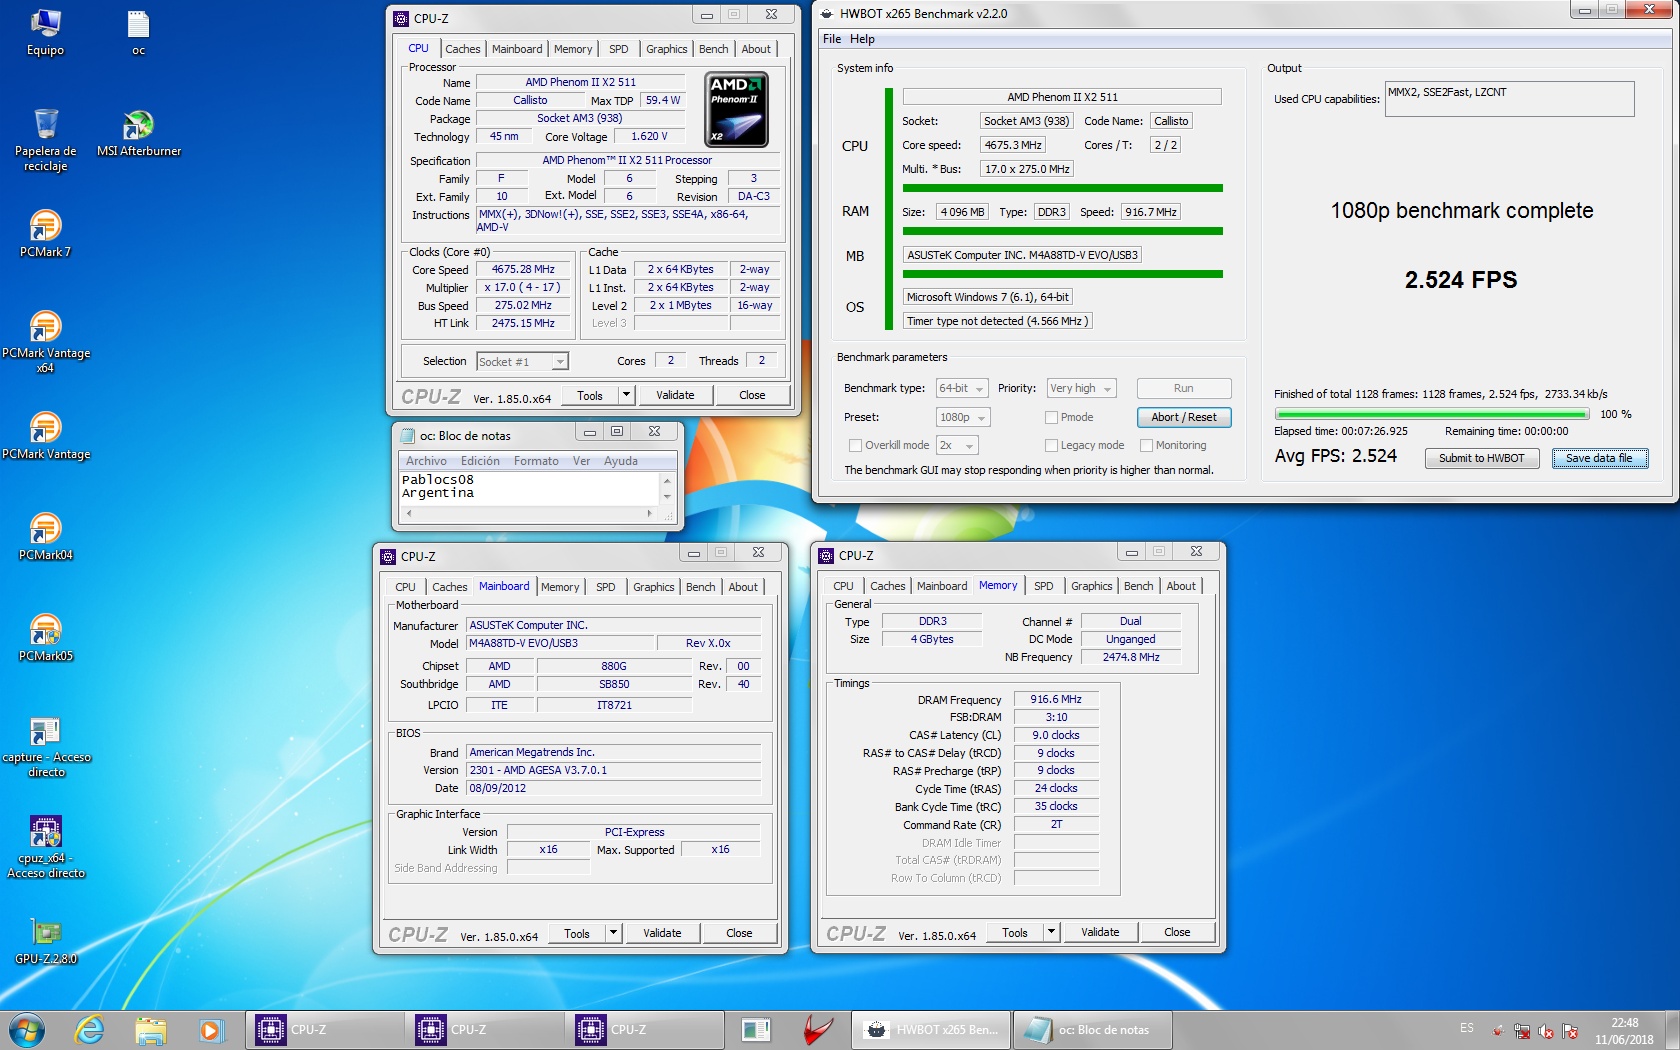Toggle the Pmode checkbox in HWBOT
The width and height of the screenshot is (1680, 1050).
click(x=1051, y=418)
